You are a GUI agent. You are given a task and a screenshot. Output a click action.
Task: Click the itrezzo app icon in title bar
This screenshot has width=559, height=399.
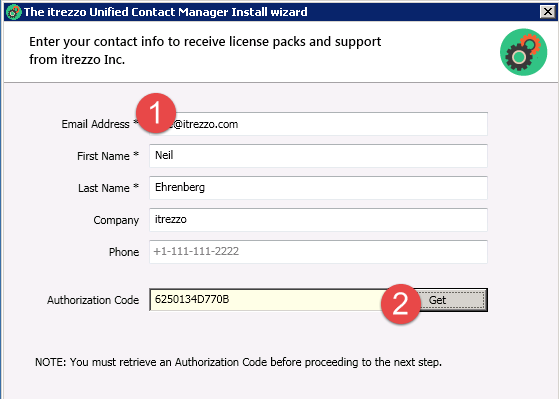coord(13,12)
